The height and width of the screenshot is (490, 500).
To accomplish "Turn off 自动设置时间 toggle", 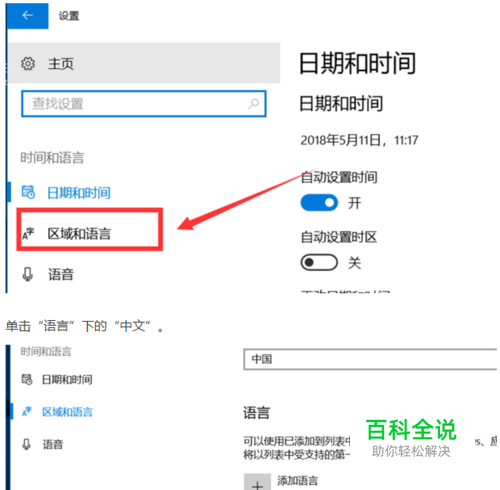I will pyautogui.click(x=319, y=203).
